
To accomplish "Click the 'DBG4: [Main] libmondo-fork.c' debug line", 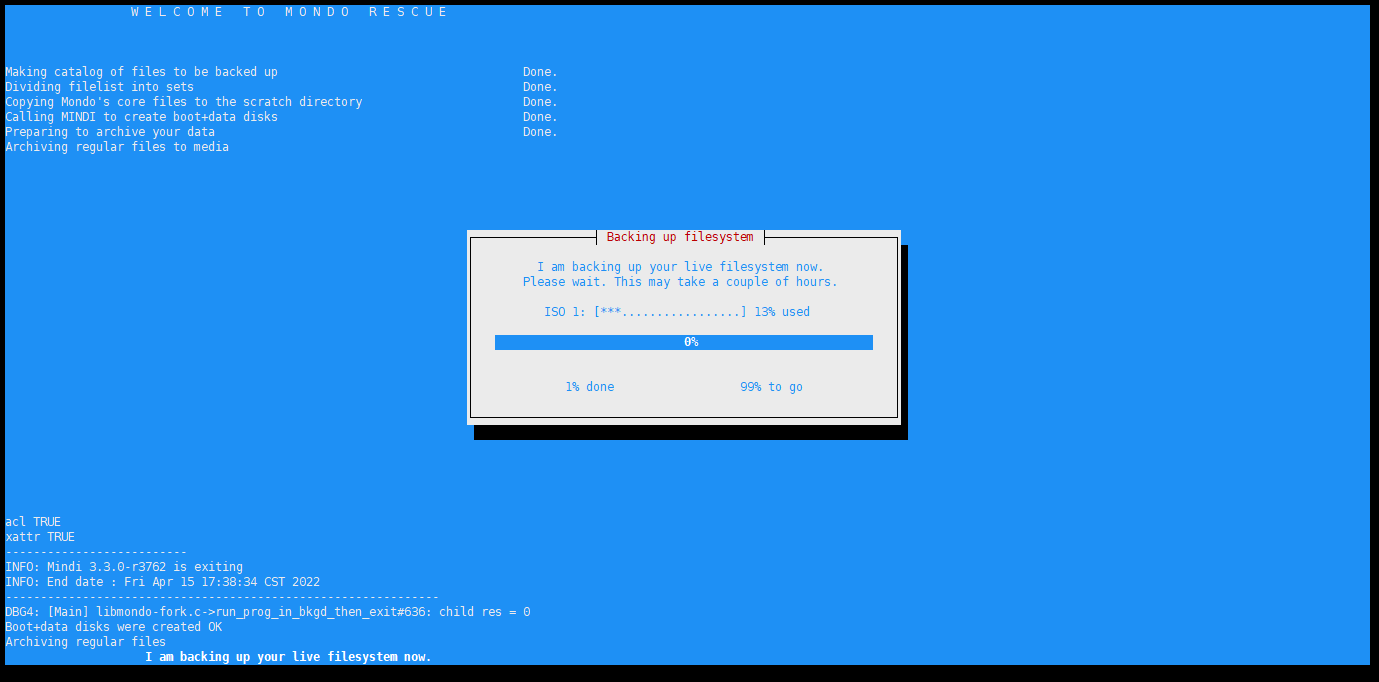I will point(267,612).
